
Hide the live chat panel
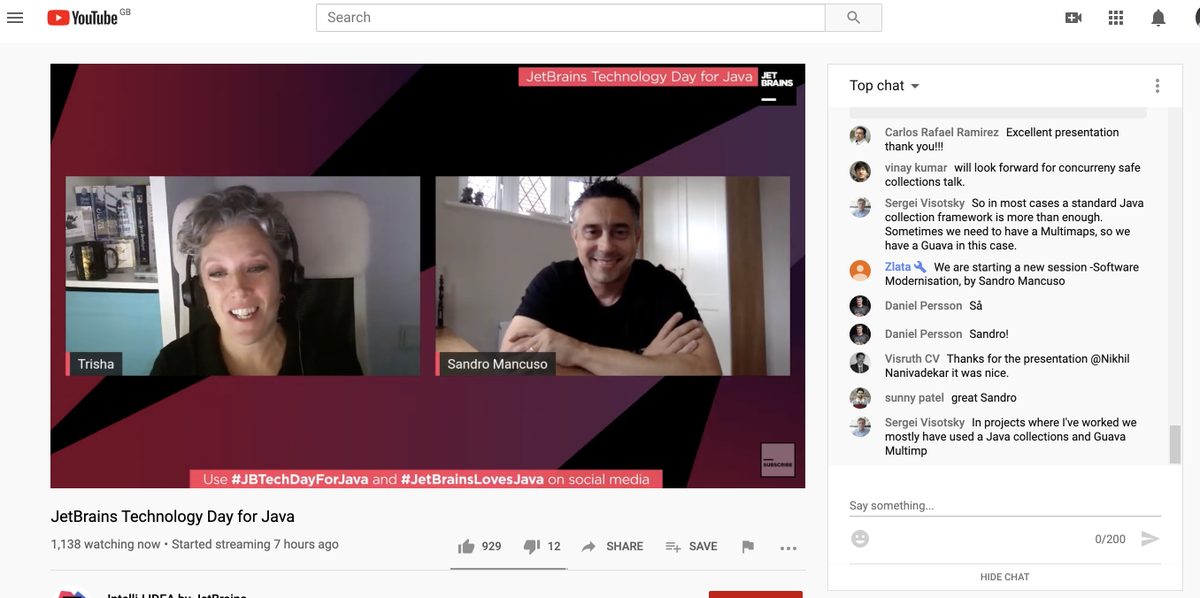coord(1004,577)
